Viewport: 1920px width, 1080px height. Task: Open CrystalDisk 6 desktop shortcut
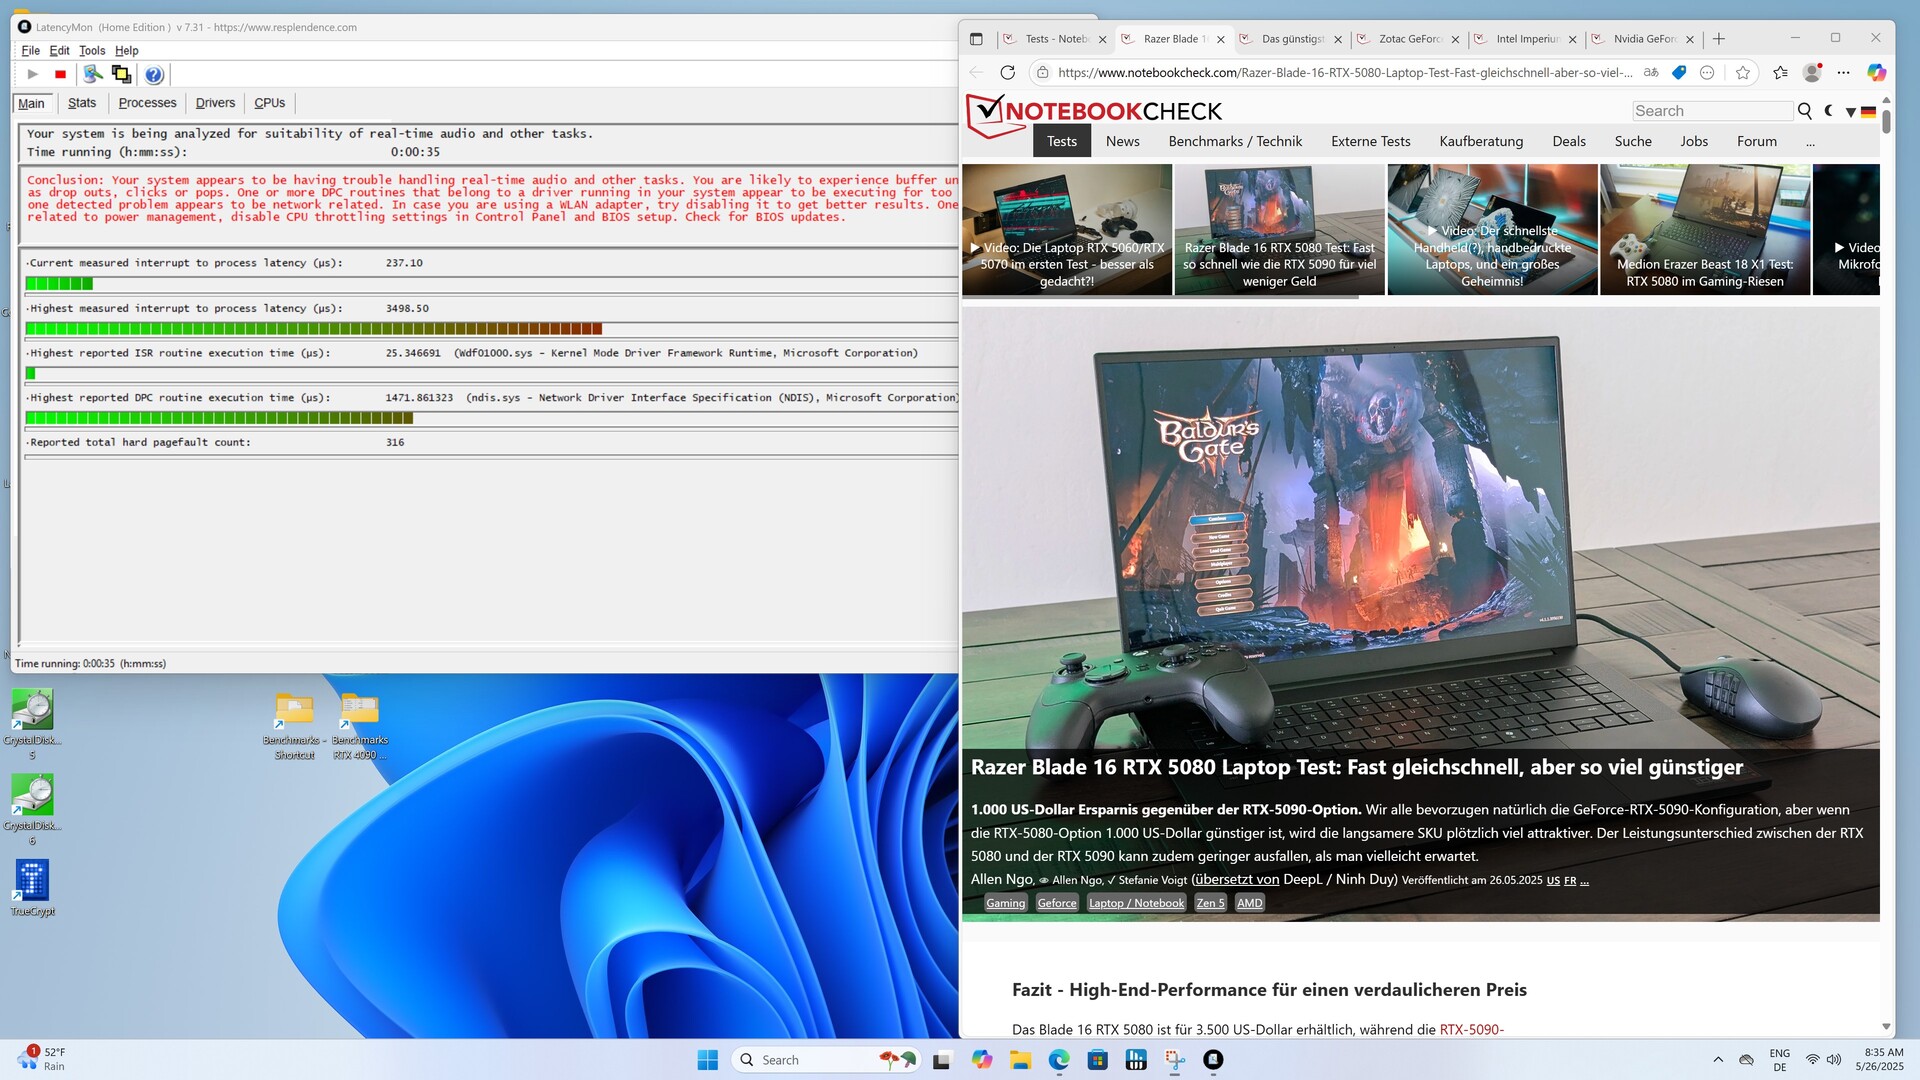(x=32, y=809)
